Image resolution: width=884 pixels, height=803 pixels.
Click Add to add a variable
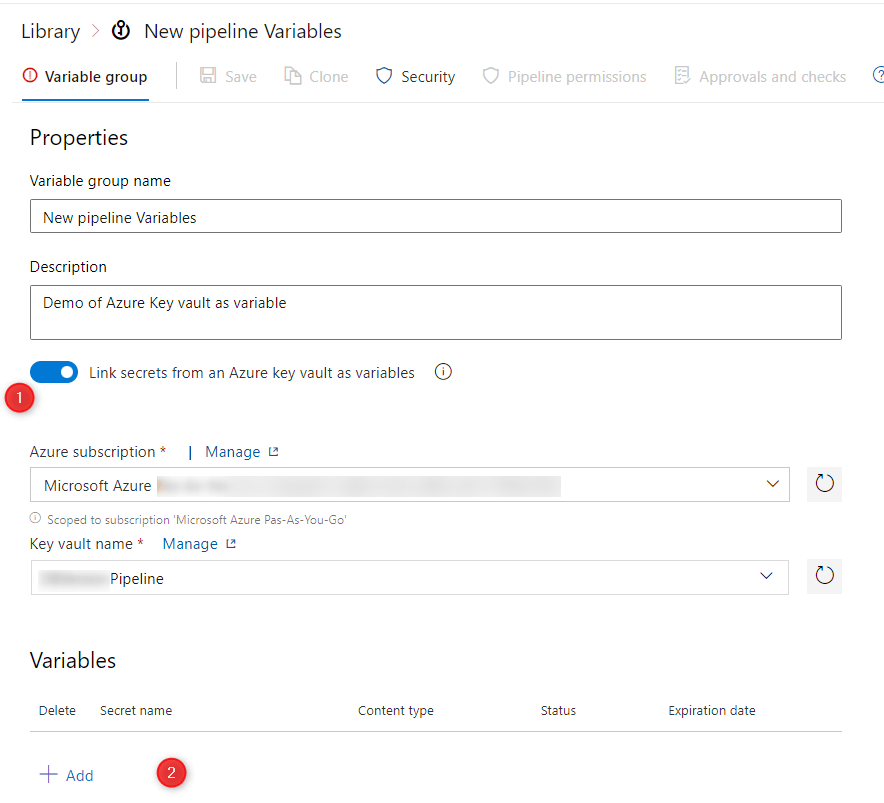click(67, 775)
